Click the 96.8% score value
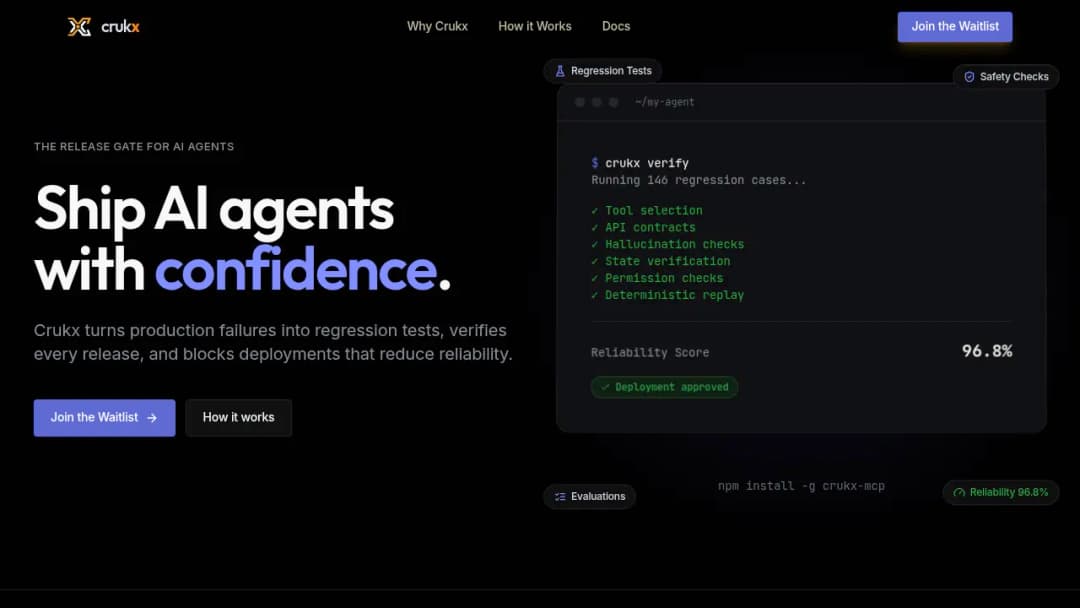1080x608 pixels. (x=987, y=351)
